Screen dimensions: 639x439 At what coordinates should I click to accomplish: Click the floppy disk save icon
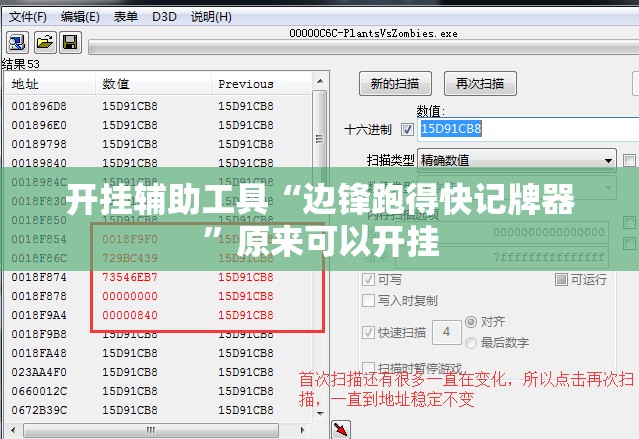pyautogui.click(x=70, y=42)
